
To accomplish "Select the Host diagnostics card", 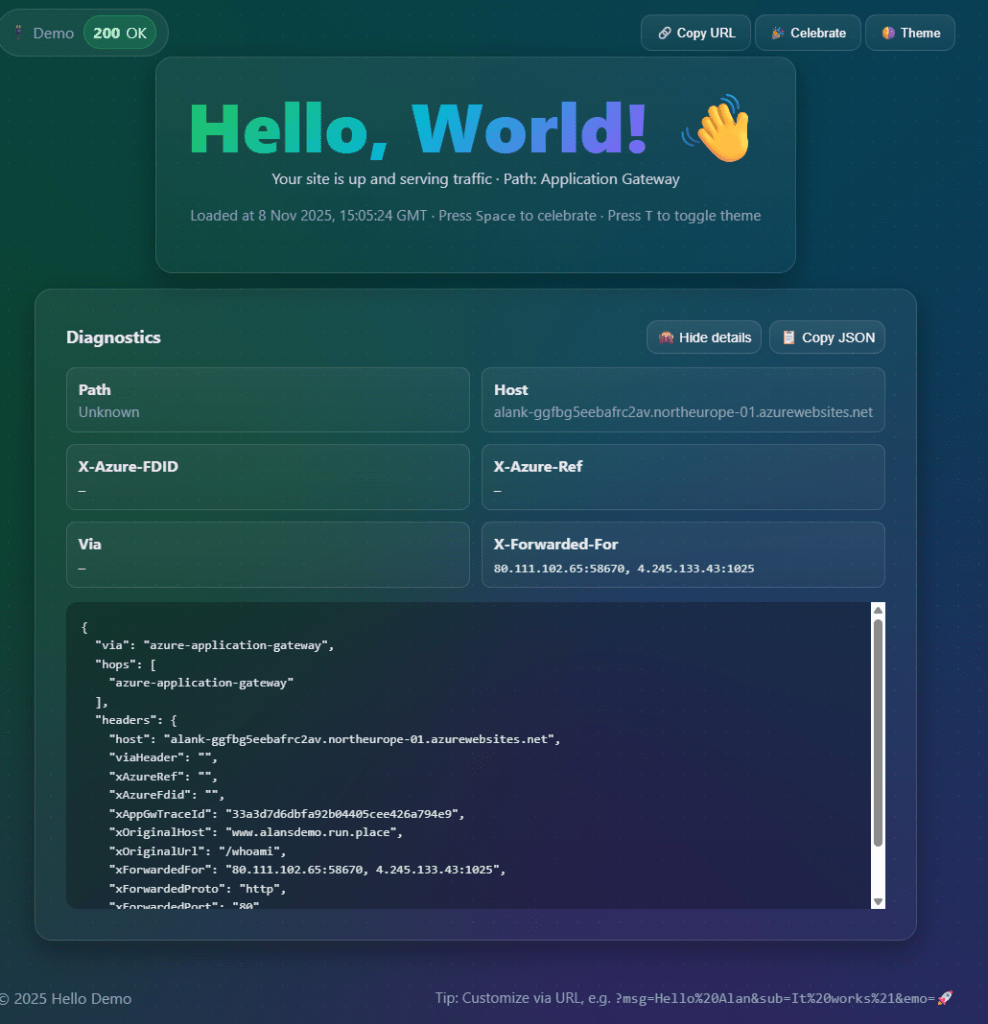I will (683, 400).
